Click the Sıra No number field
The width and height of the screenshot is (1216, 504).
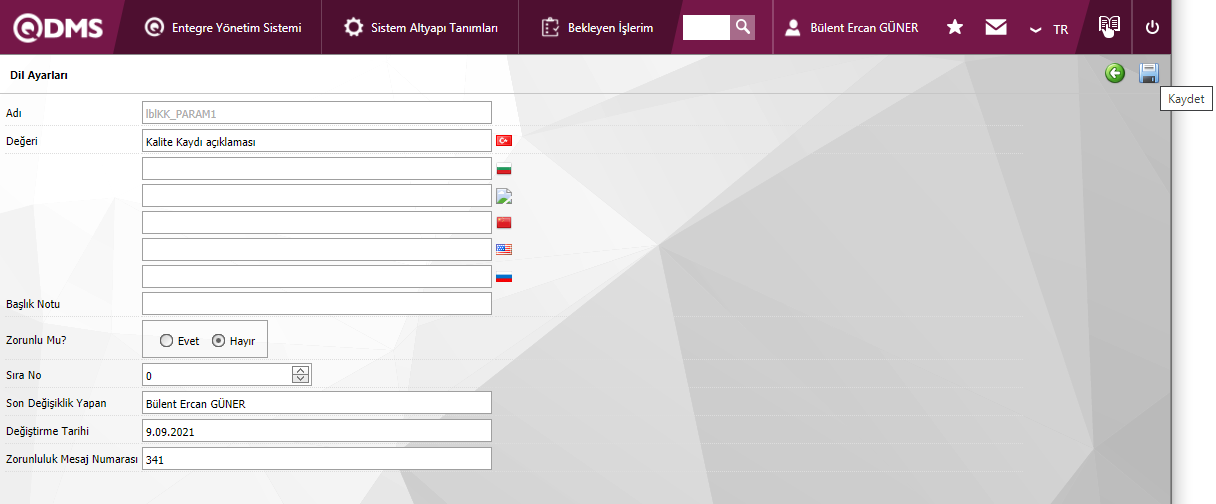tap(217, 375)
